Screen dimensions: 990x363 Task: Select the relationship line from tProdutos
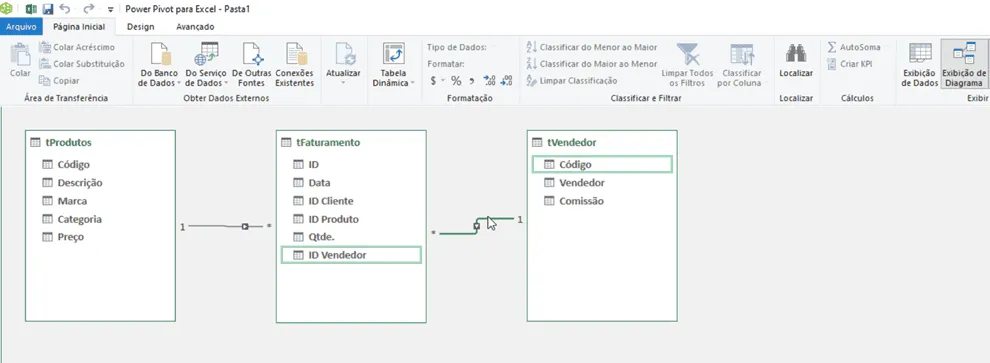pos(225,226)
